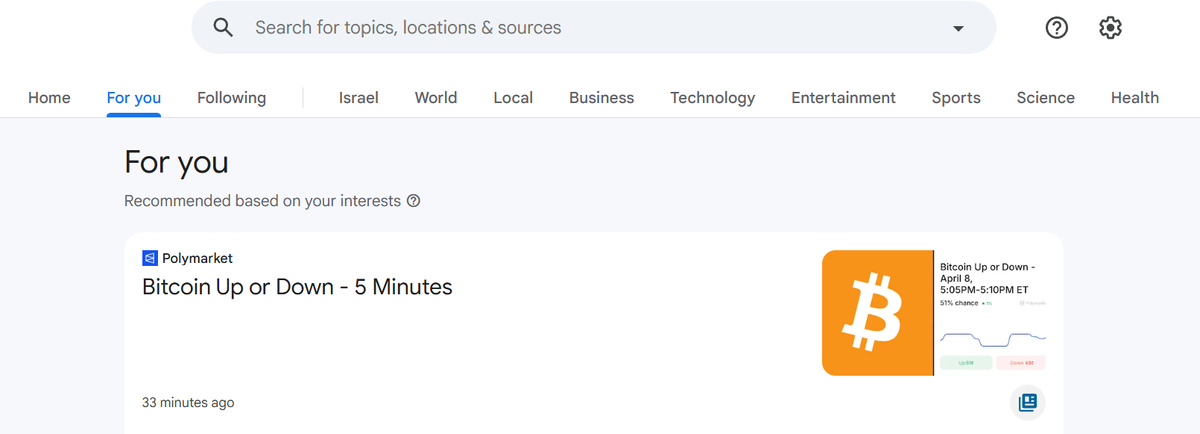The width and height of the screenshot is (1200, 434).
Task: Go to the World tab
Action: [436, 98]
